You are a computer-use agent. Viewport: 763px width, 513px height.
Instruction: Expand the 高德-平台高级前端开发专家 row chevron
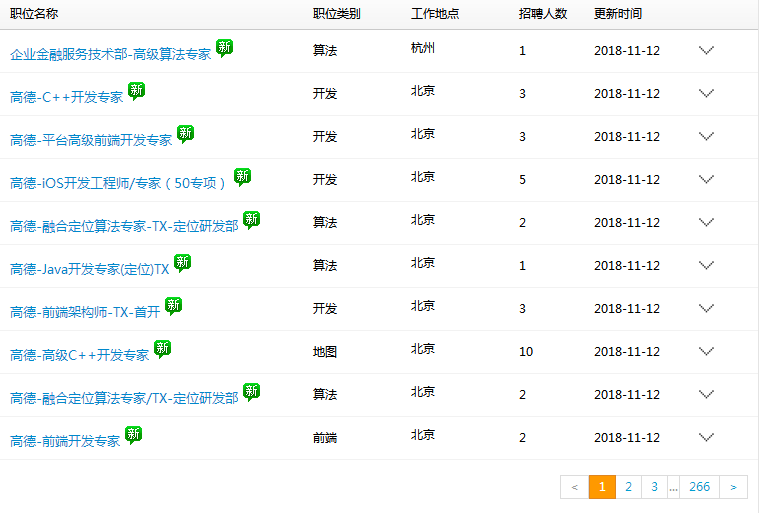coord(706,136)
